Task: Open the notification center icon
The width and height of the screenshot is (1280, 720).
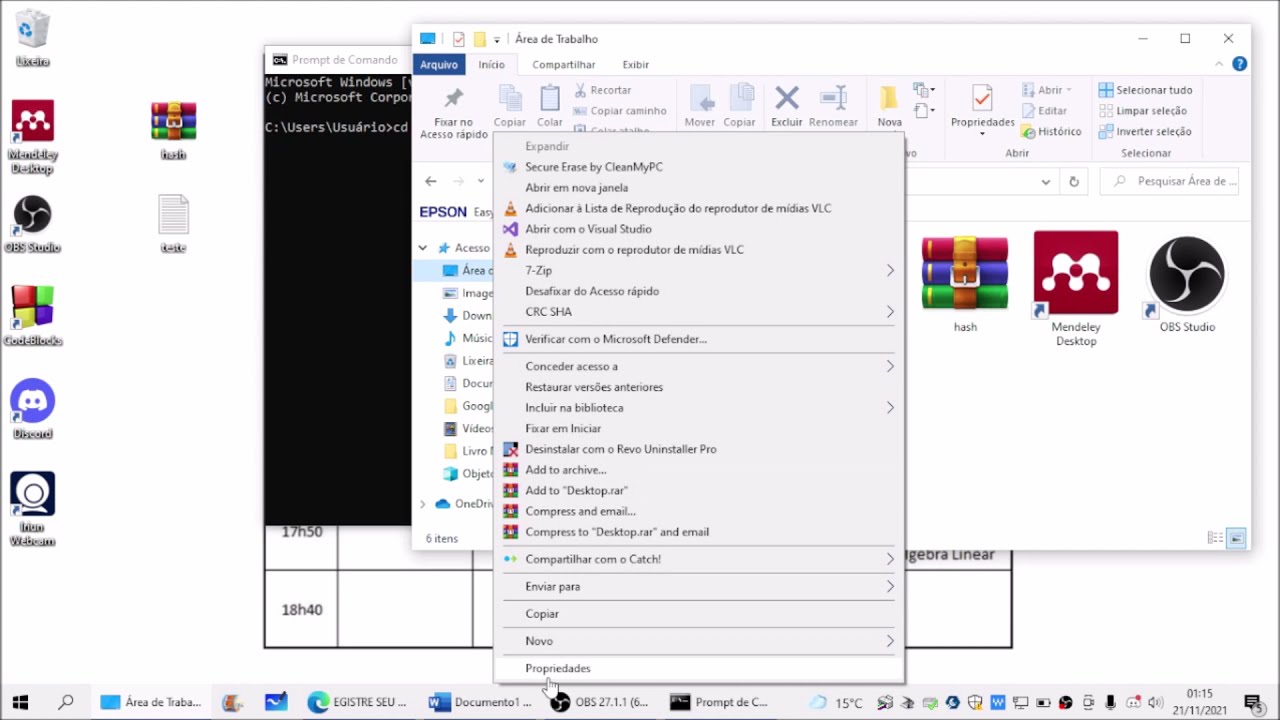Action: 1252,702
